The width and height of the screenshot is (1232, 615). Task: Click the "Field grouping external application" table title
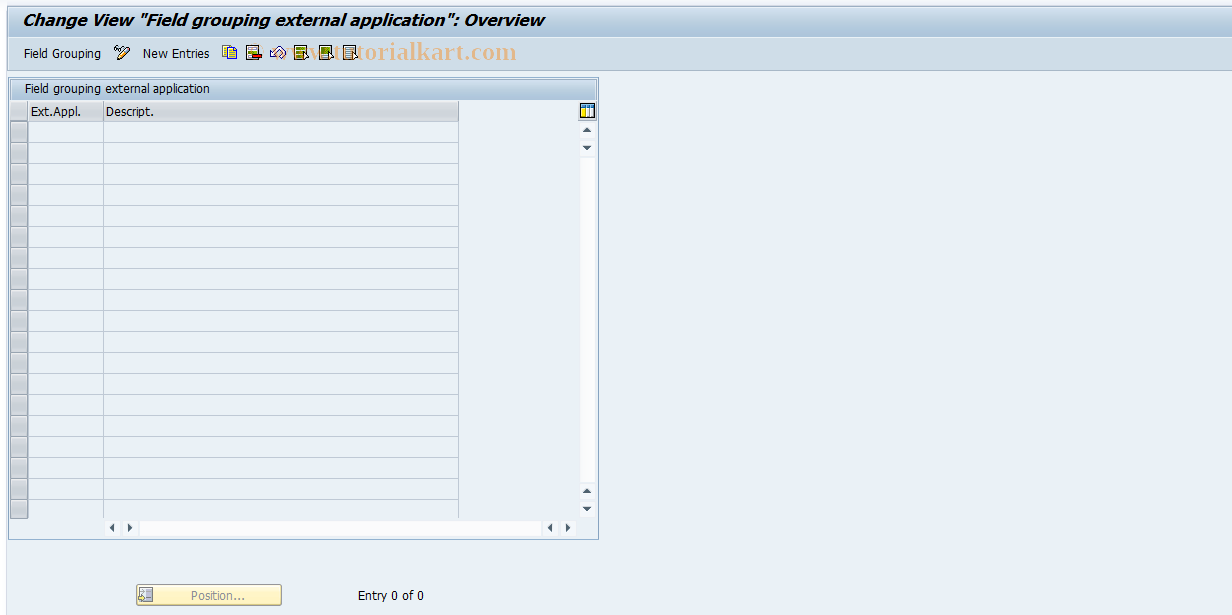click(117, 89)
